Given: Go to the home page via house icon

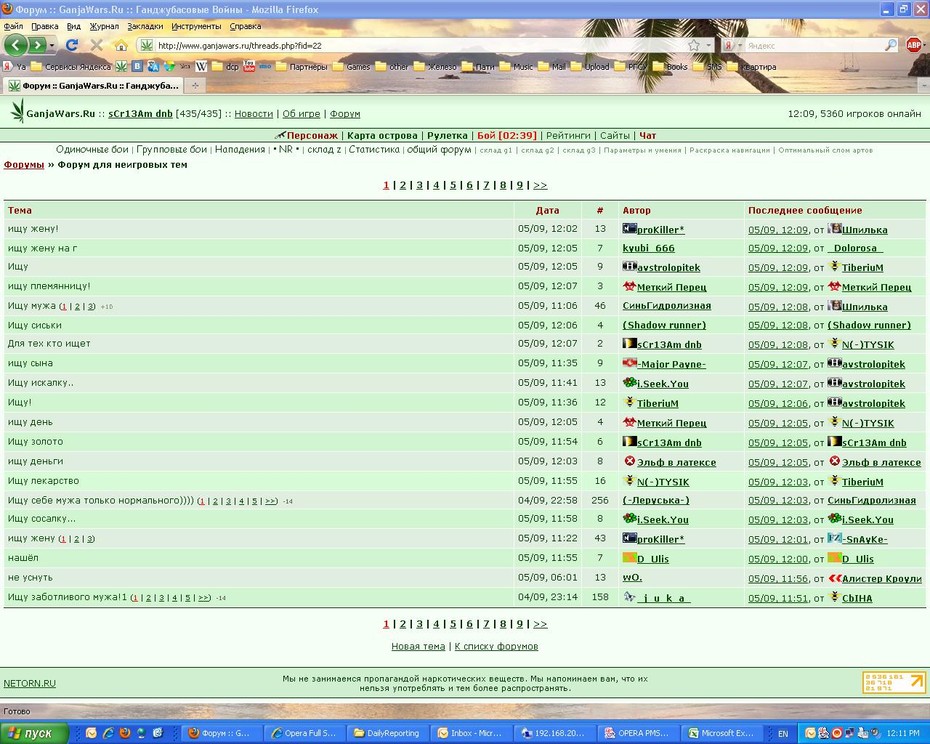Looking at the screenshot, I should point(121,45).
